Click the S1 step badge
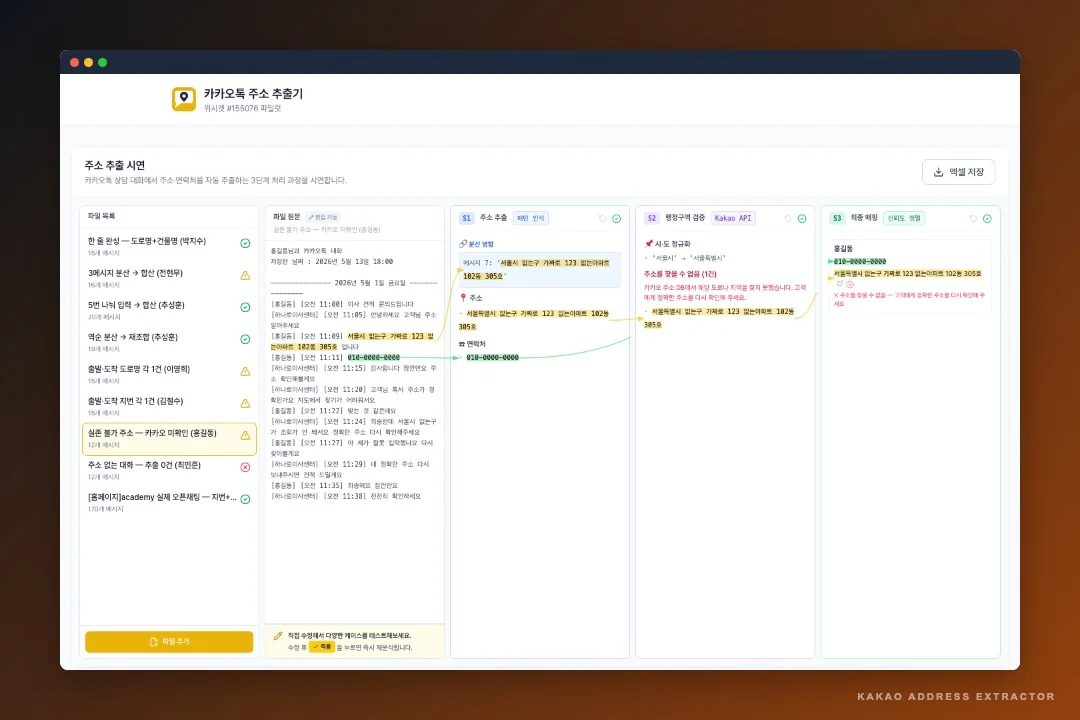1080x720 pixels. point(466,218)
